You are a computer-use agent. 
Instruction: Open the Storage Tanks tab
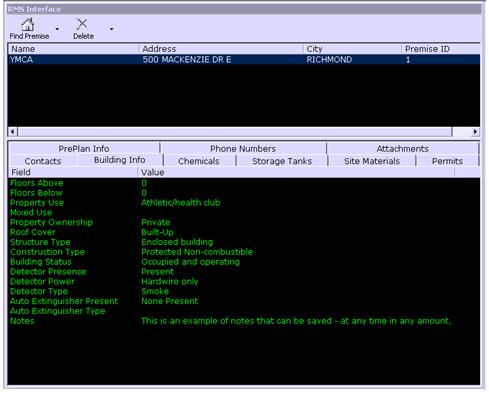282,161
